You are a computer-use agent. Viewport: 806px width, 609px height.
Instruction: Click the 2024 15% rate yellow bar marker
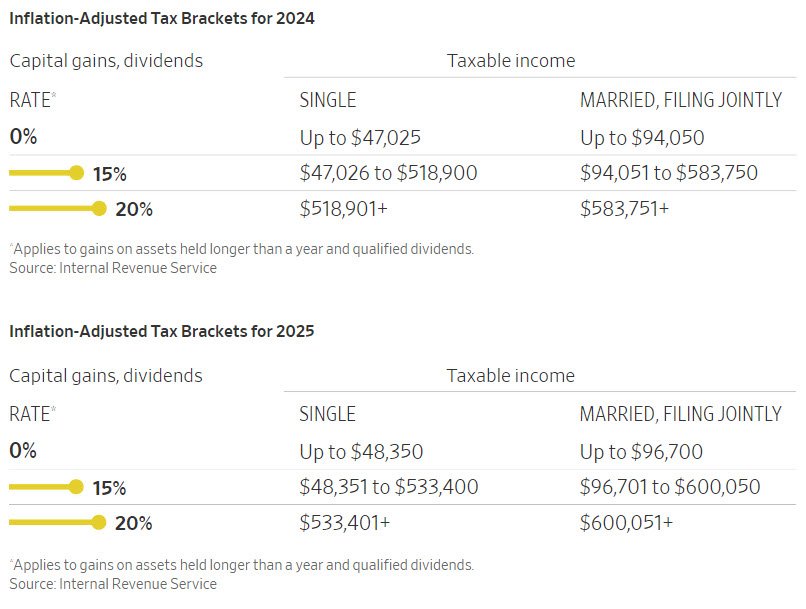click(47, 173)
